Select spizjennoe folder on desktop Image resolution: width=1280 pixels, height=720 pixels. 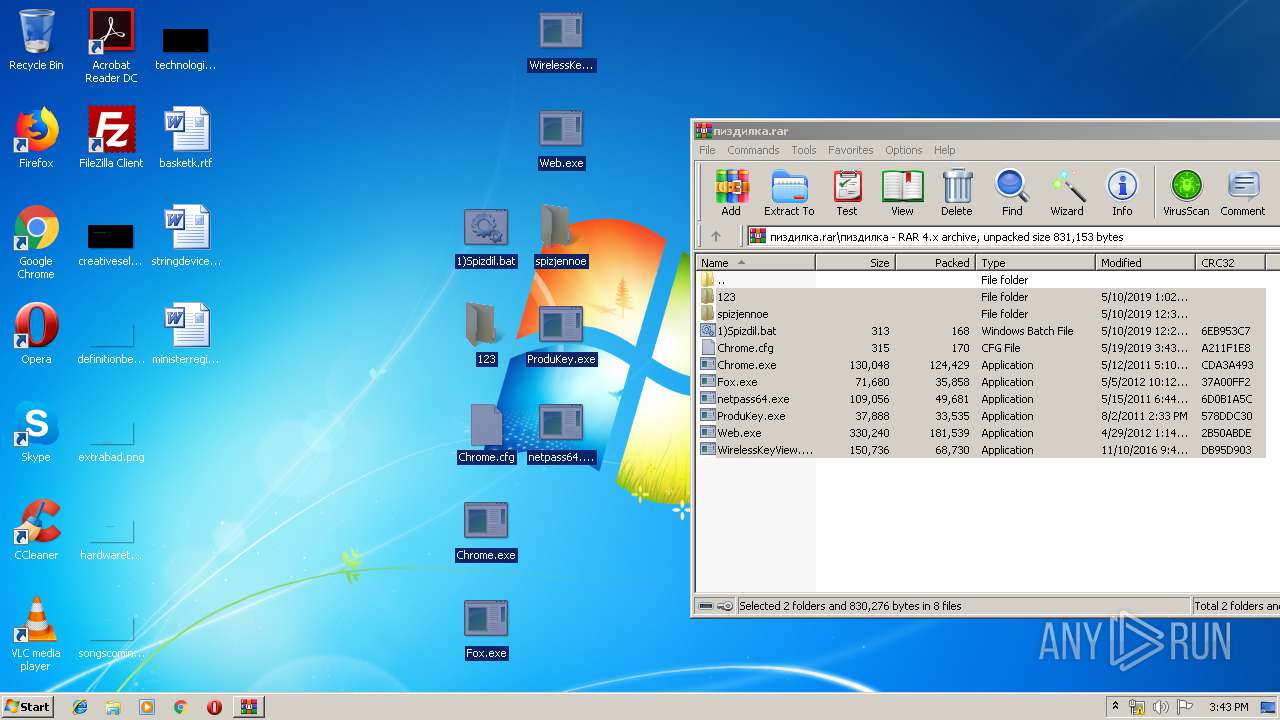pyautogui.click(x=561, y=236)
